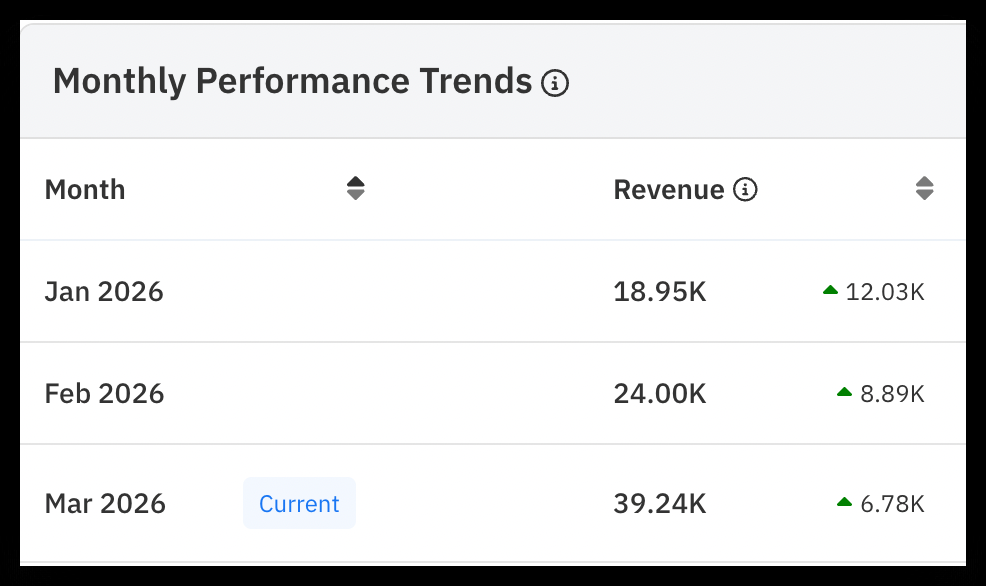Click the 8.89K change value
Image resolution: width=986 pixels, height=586 pixels.
coord(892,393)
